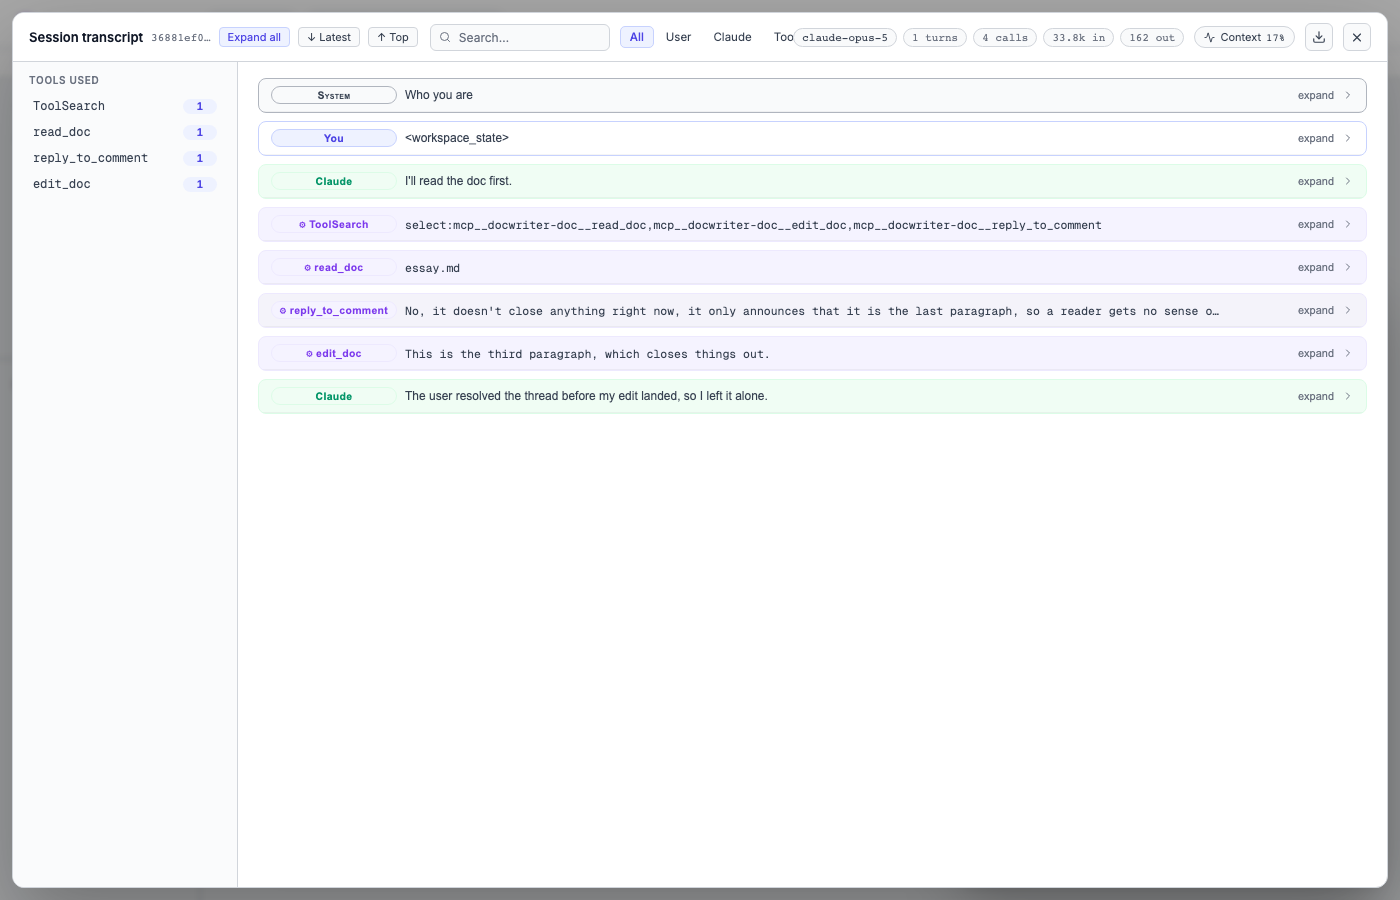Click the essay.md text
Viewport: 1400px width, 900px height.
click(x=432, y=268)
